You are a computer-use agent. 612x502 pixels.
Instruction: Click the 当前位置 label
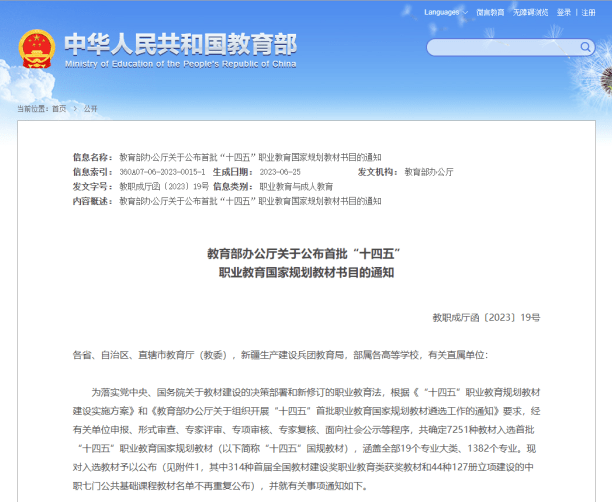33,109
